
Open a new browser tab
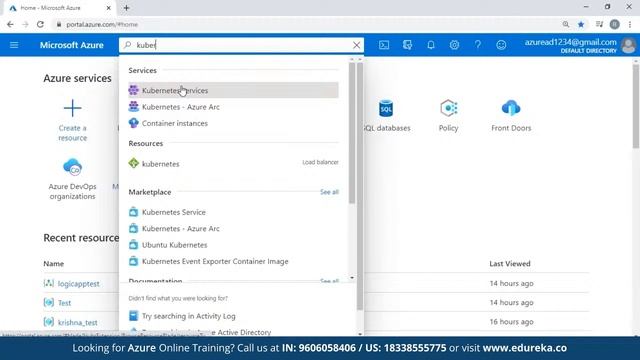[127, 8]
